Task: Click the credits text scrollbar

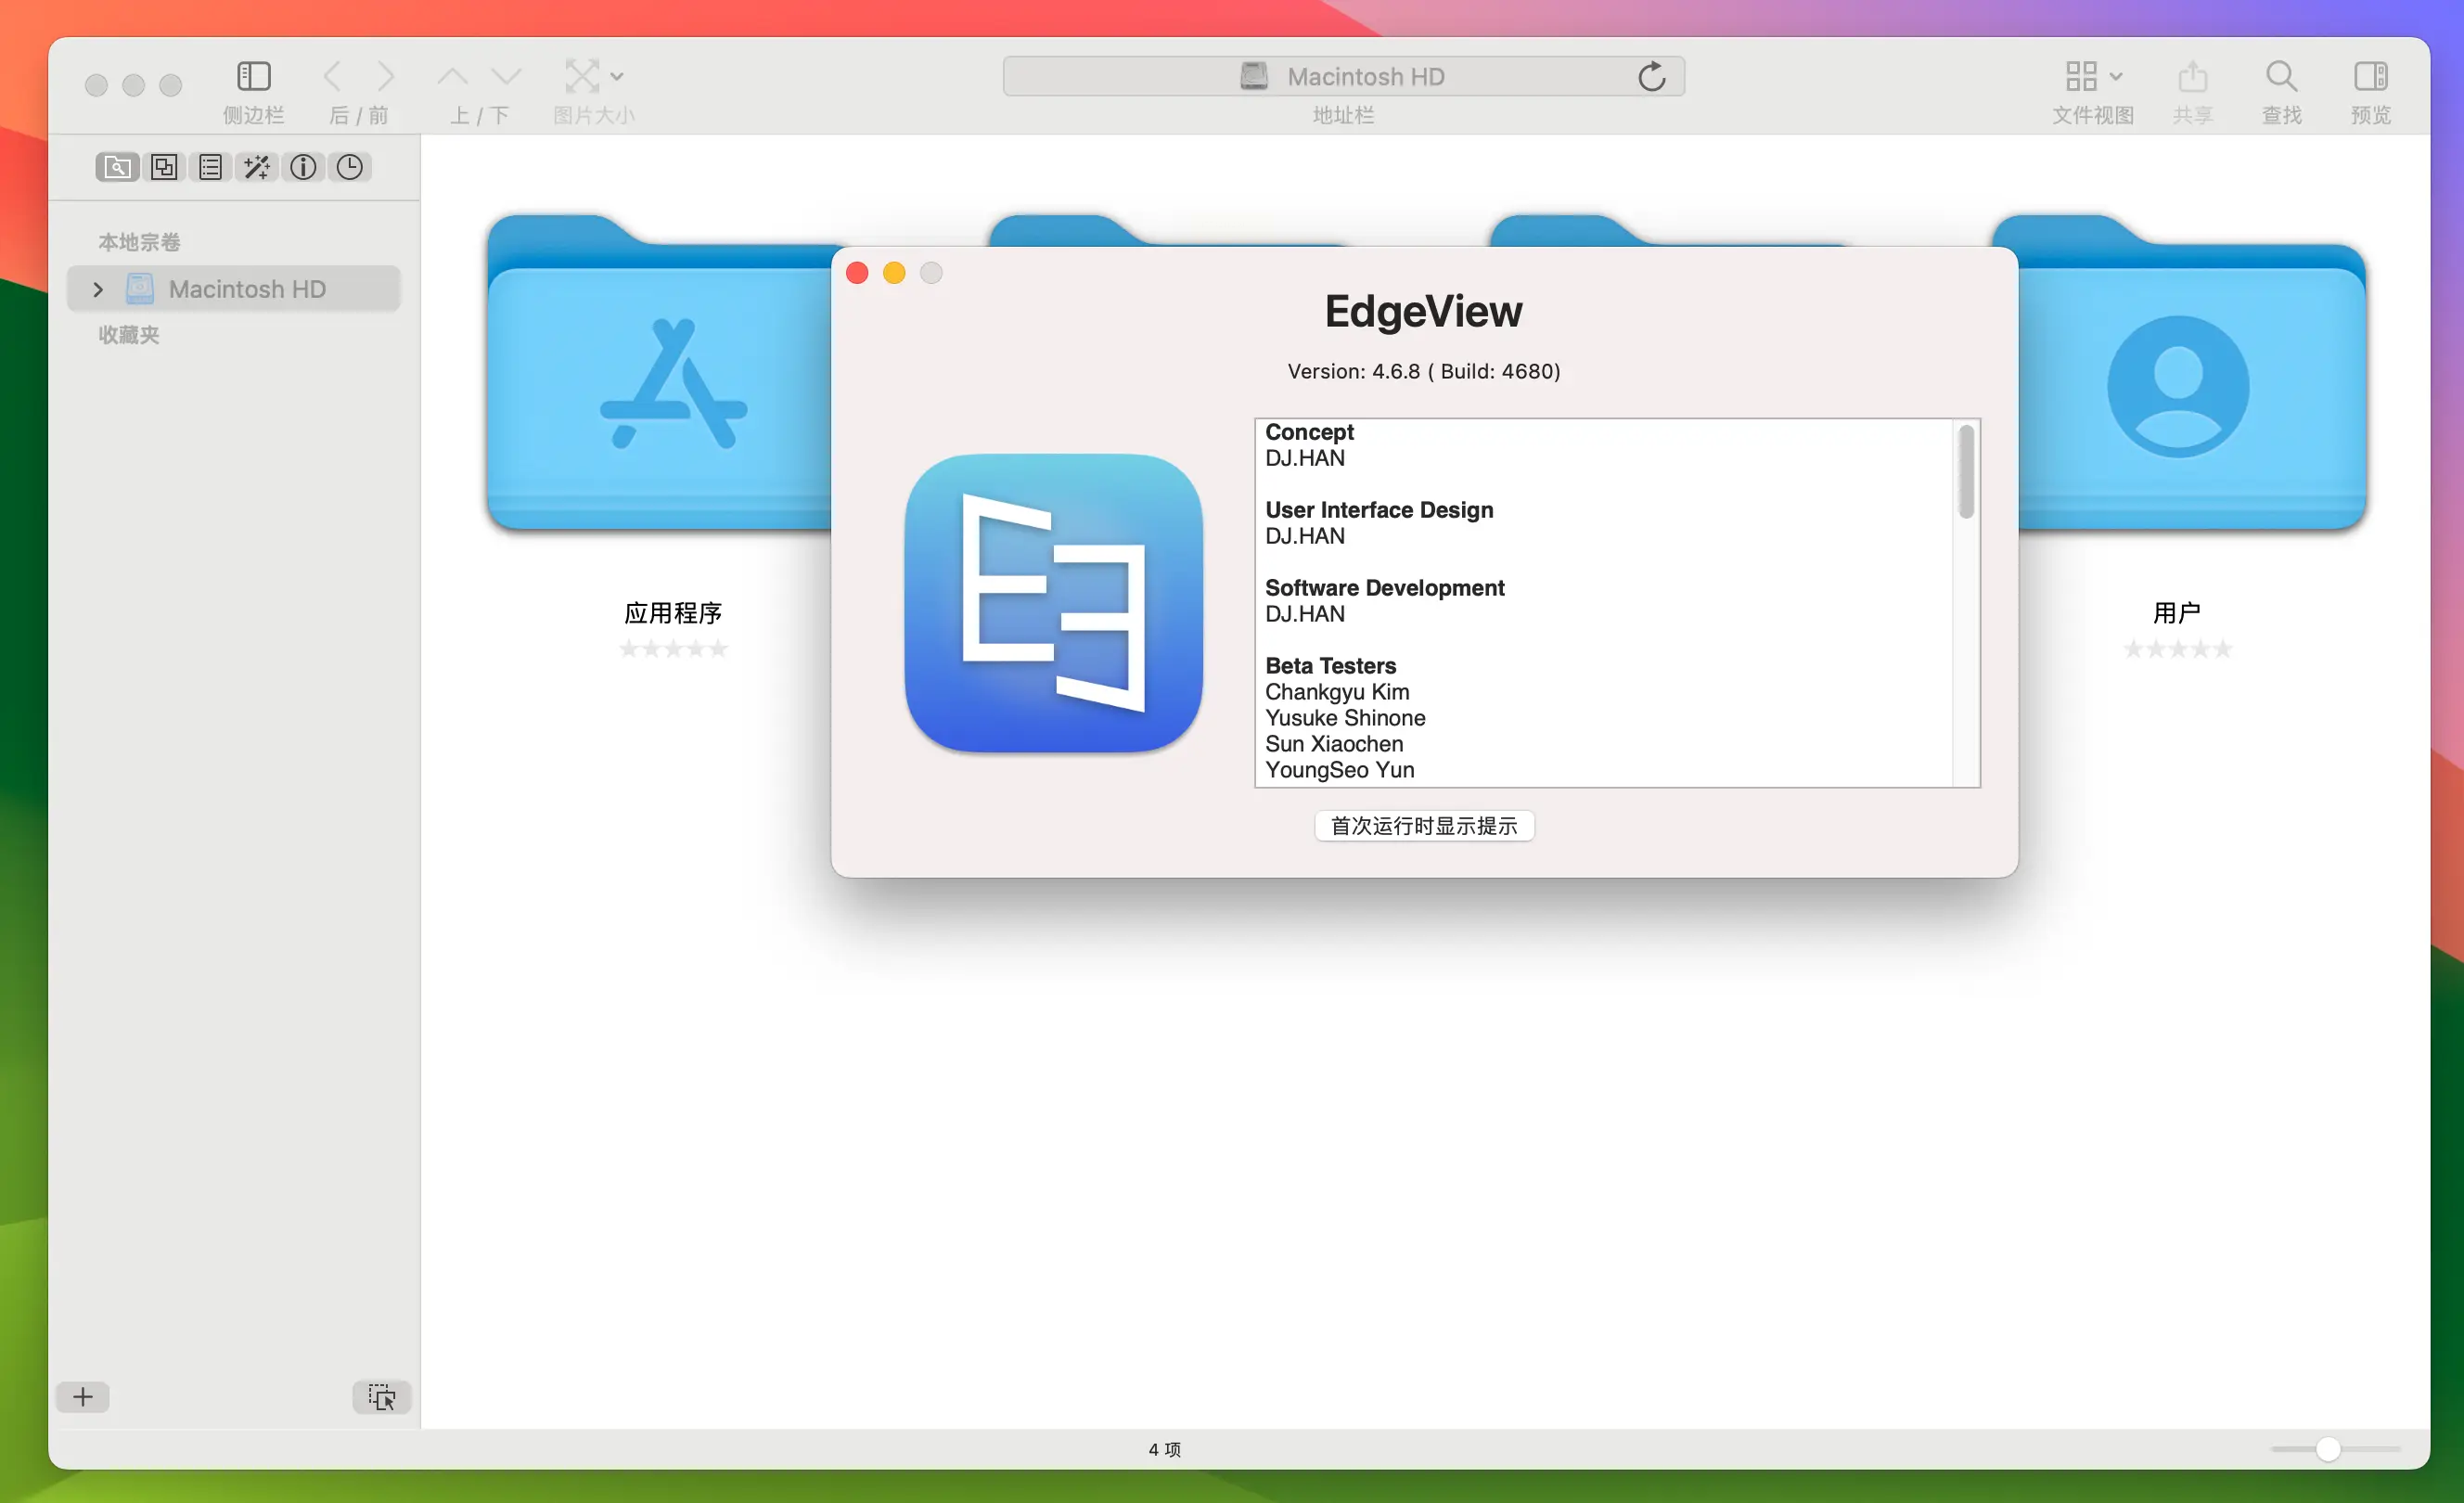Action: (1966, 472)
